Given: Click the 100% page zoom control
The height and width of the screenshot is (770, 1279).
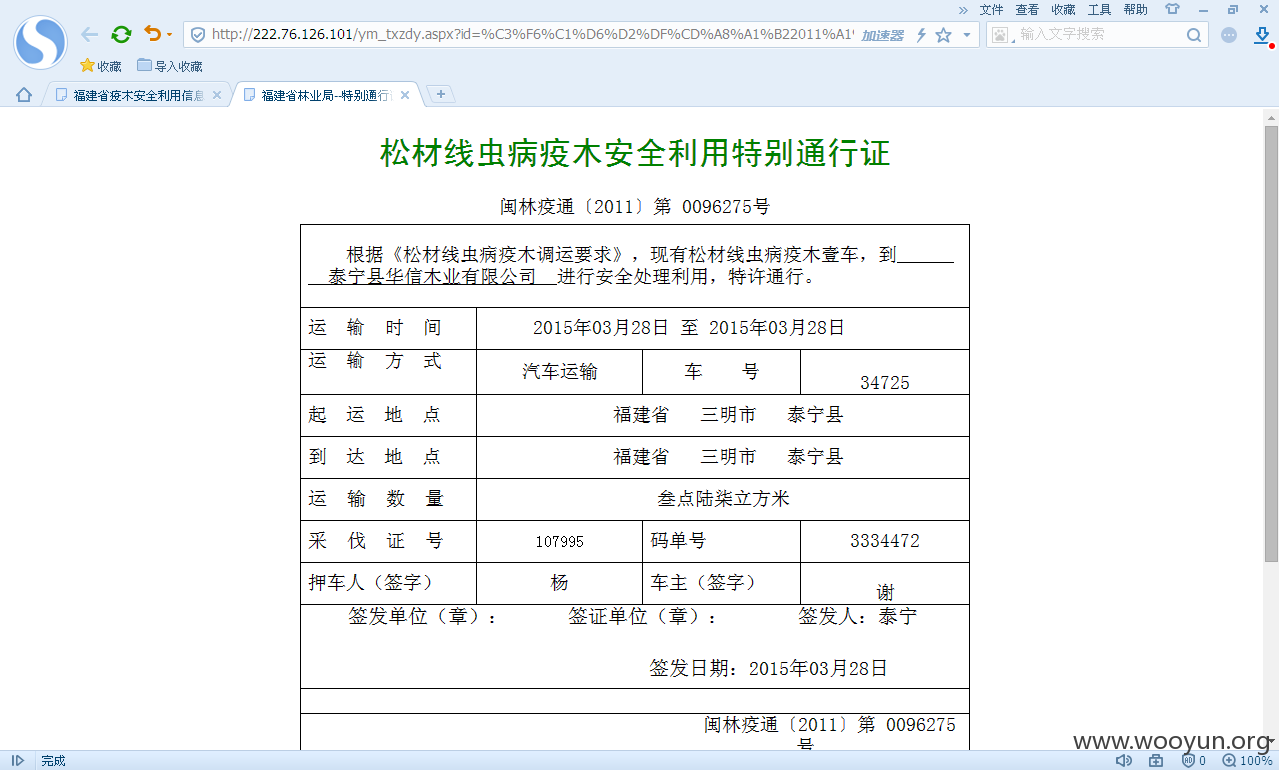Looking at the screenshot, I should pyautogui.click(x=1247, y=760).
